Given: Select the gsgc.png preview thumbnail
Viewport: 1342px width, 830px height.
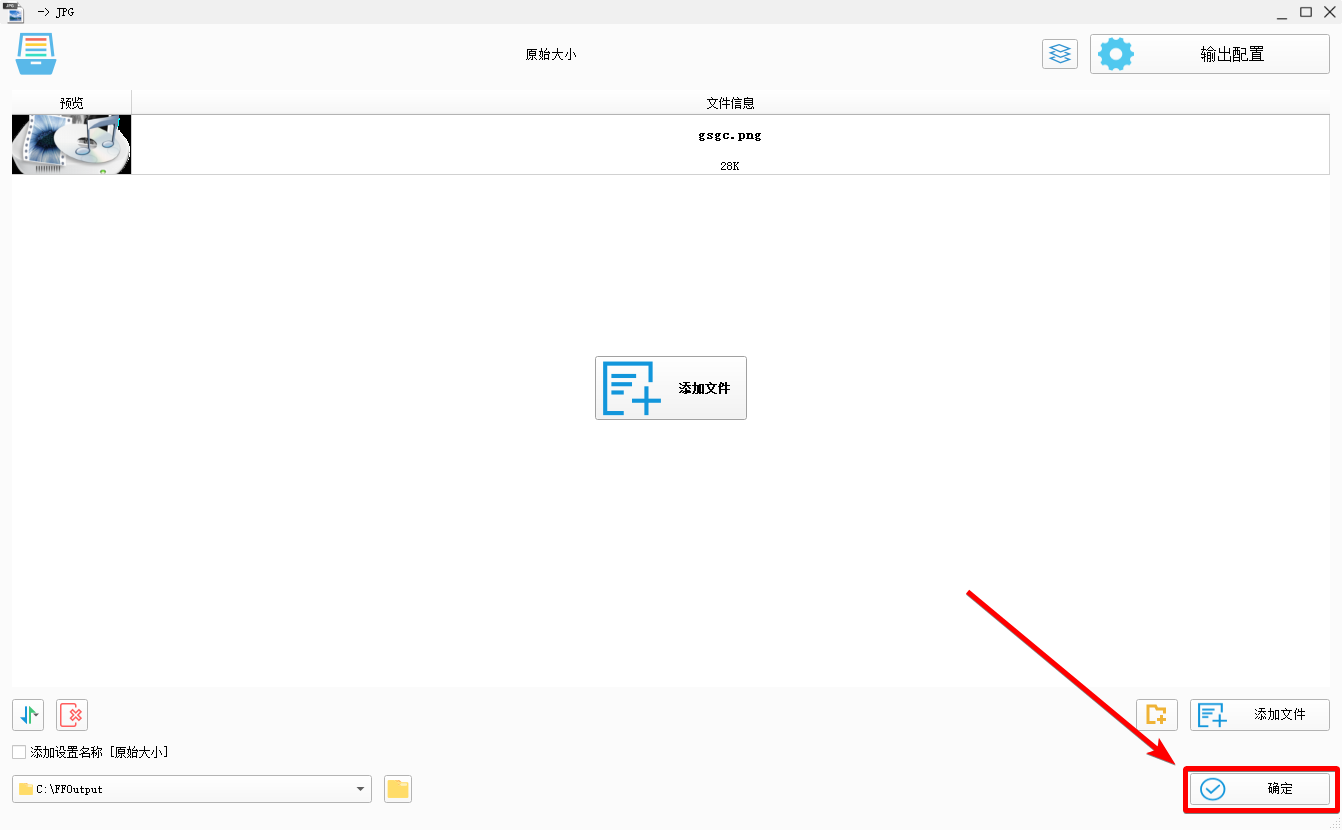Looking at the screenshot, I should (x=71, y=145).
